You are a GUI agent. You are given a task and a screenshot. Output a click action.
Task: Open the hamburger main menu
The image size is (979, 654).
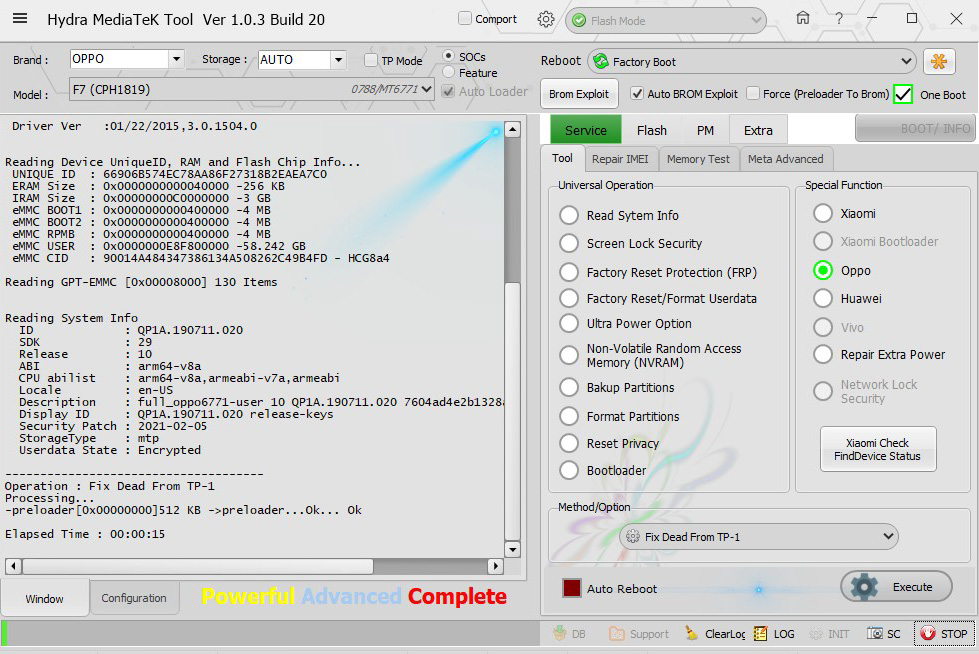pos(20,18)
